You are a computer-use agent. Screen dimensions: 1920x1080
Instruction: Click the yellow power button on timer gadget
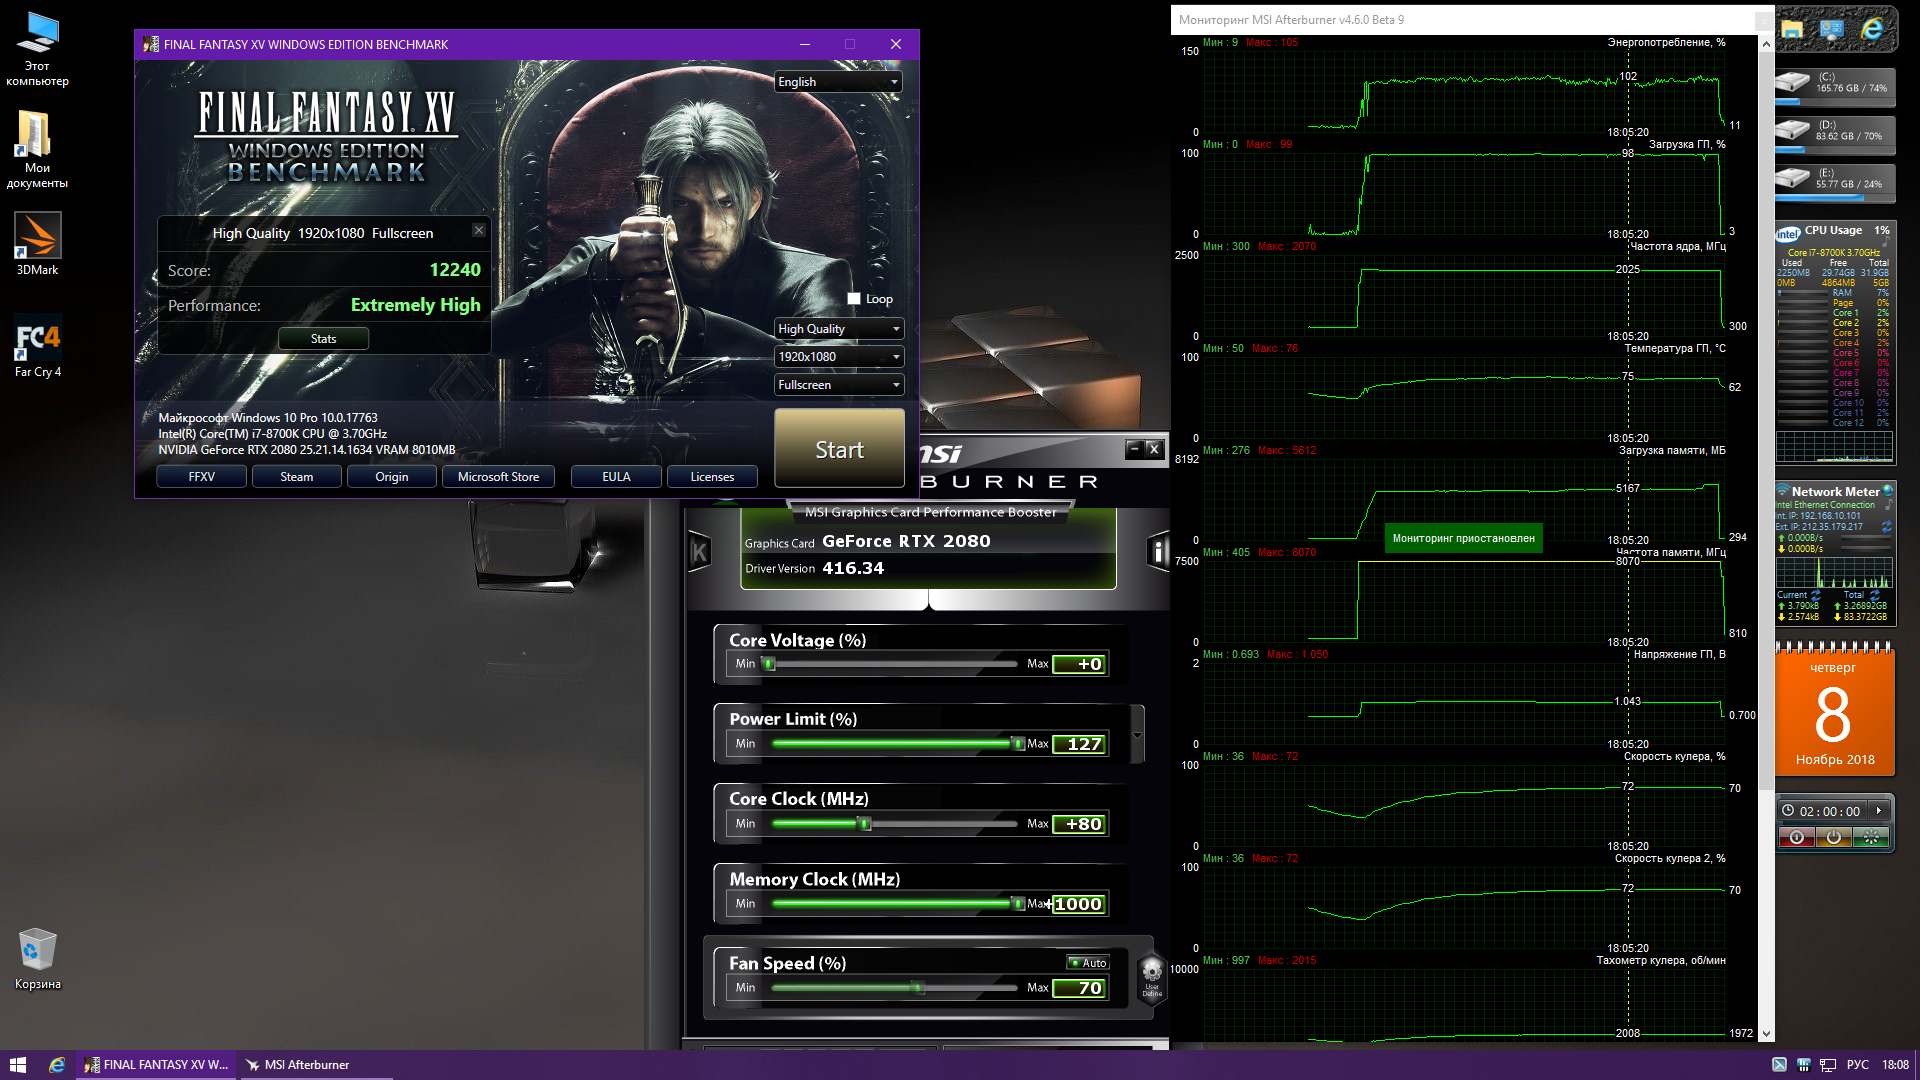[x=1833, y=838]
